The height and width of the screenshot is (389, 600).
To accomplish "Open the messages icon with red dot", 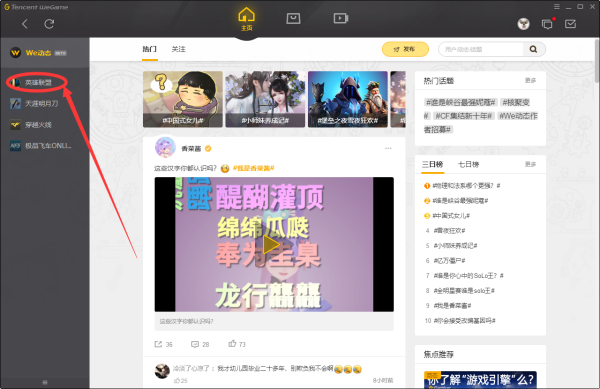I will pyautogui.click(x=548, y=24).
